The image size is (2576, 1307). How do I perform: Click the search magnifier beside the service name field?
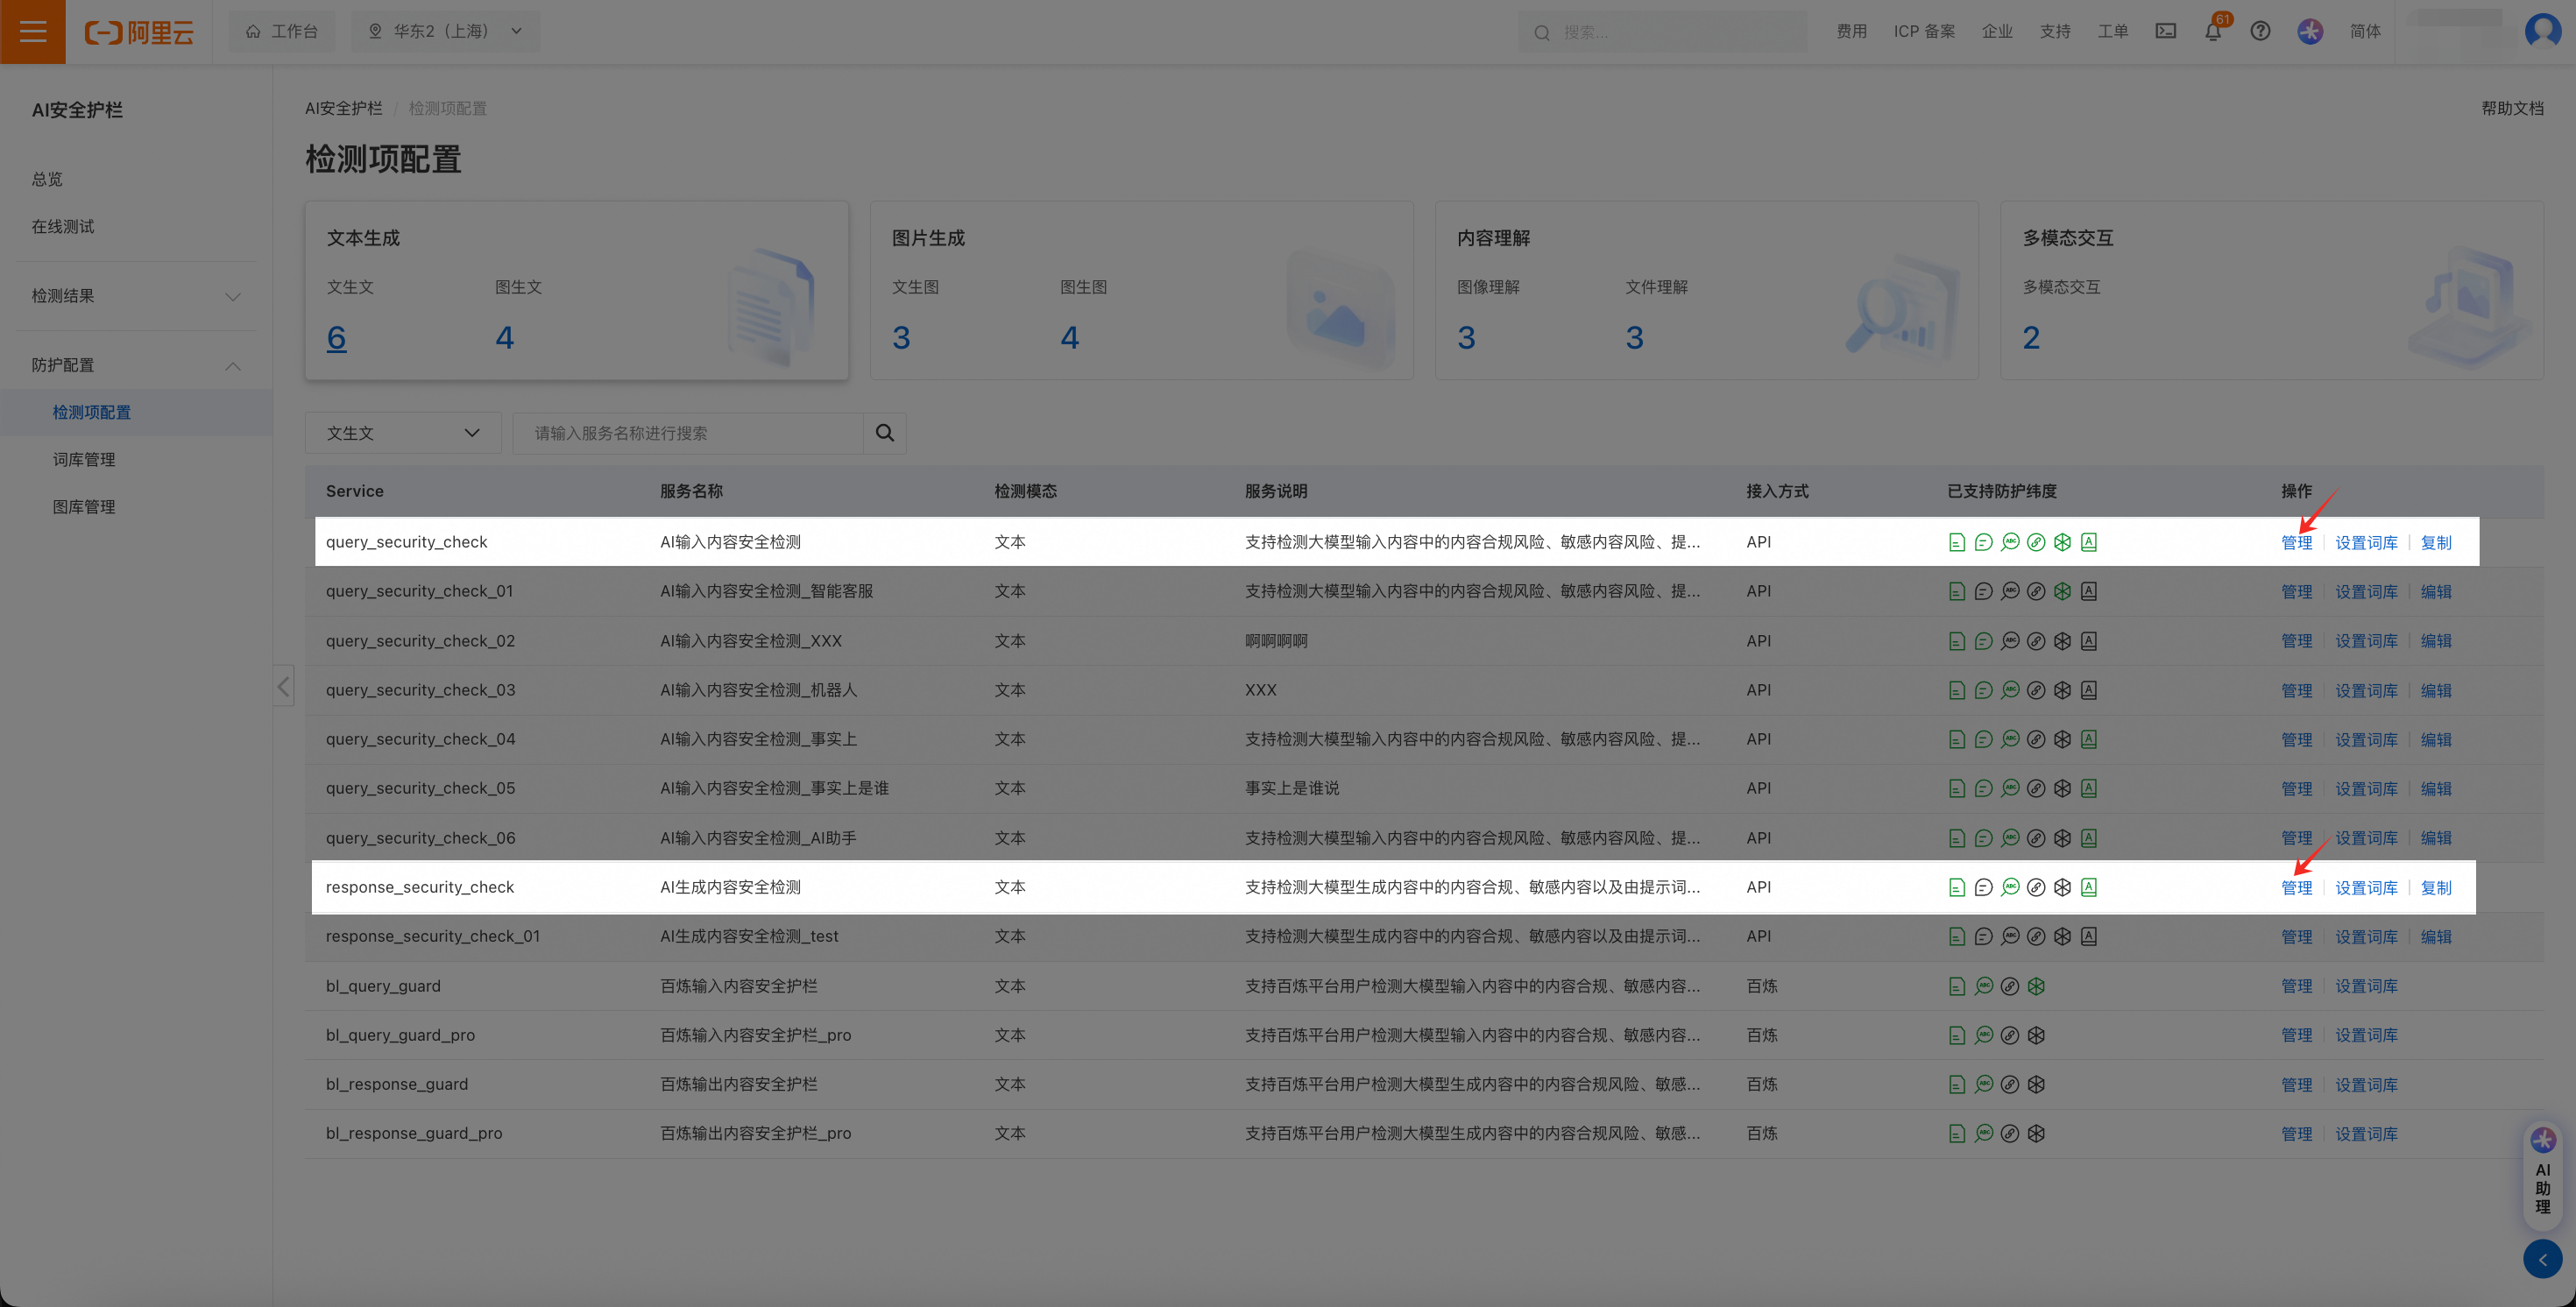[x=884, y=433]
